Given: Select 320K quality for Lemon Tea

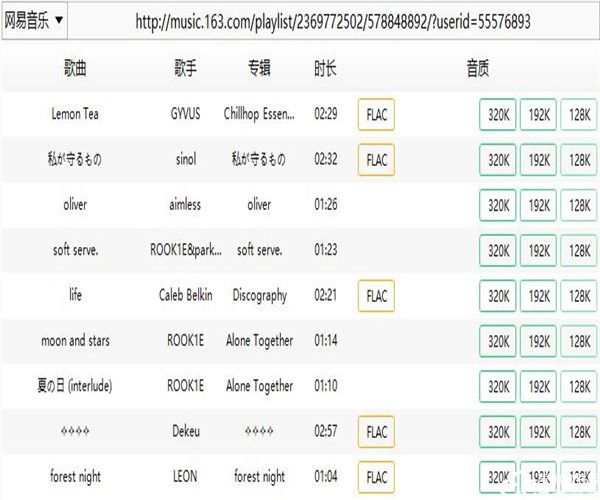Looking at the screenshot, I should click(x=498, y=114).
